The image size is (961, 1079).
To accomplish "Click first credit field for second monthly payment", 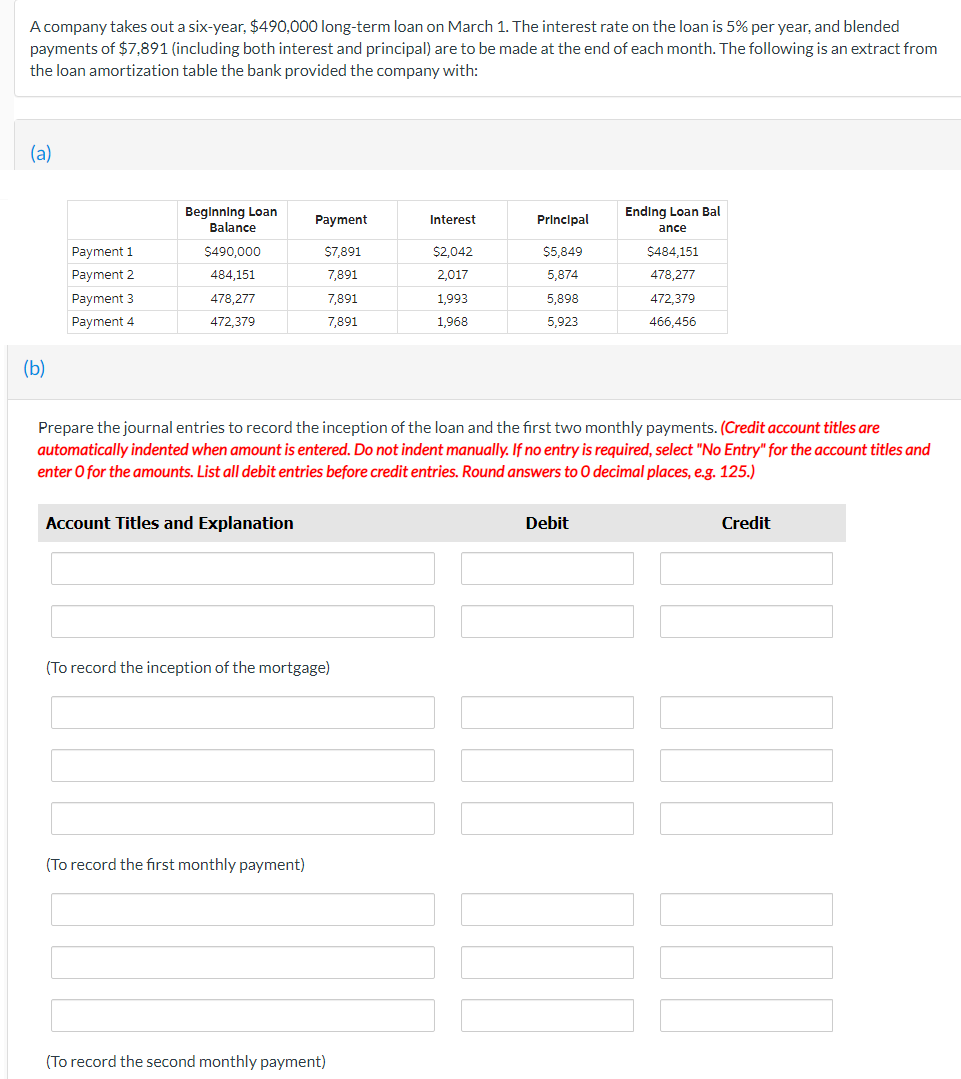I will click(746, 909).
